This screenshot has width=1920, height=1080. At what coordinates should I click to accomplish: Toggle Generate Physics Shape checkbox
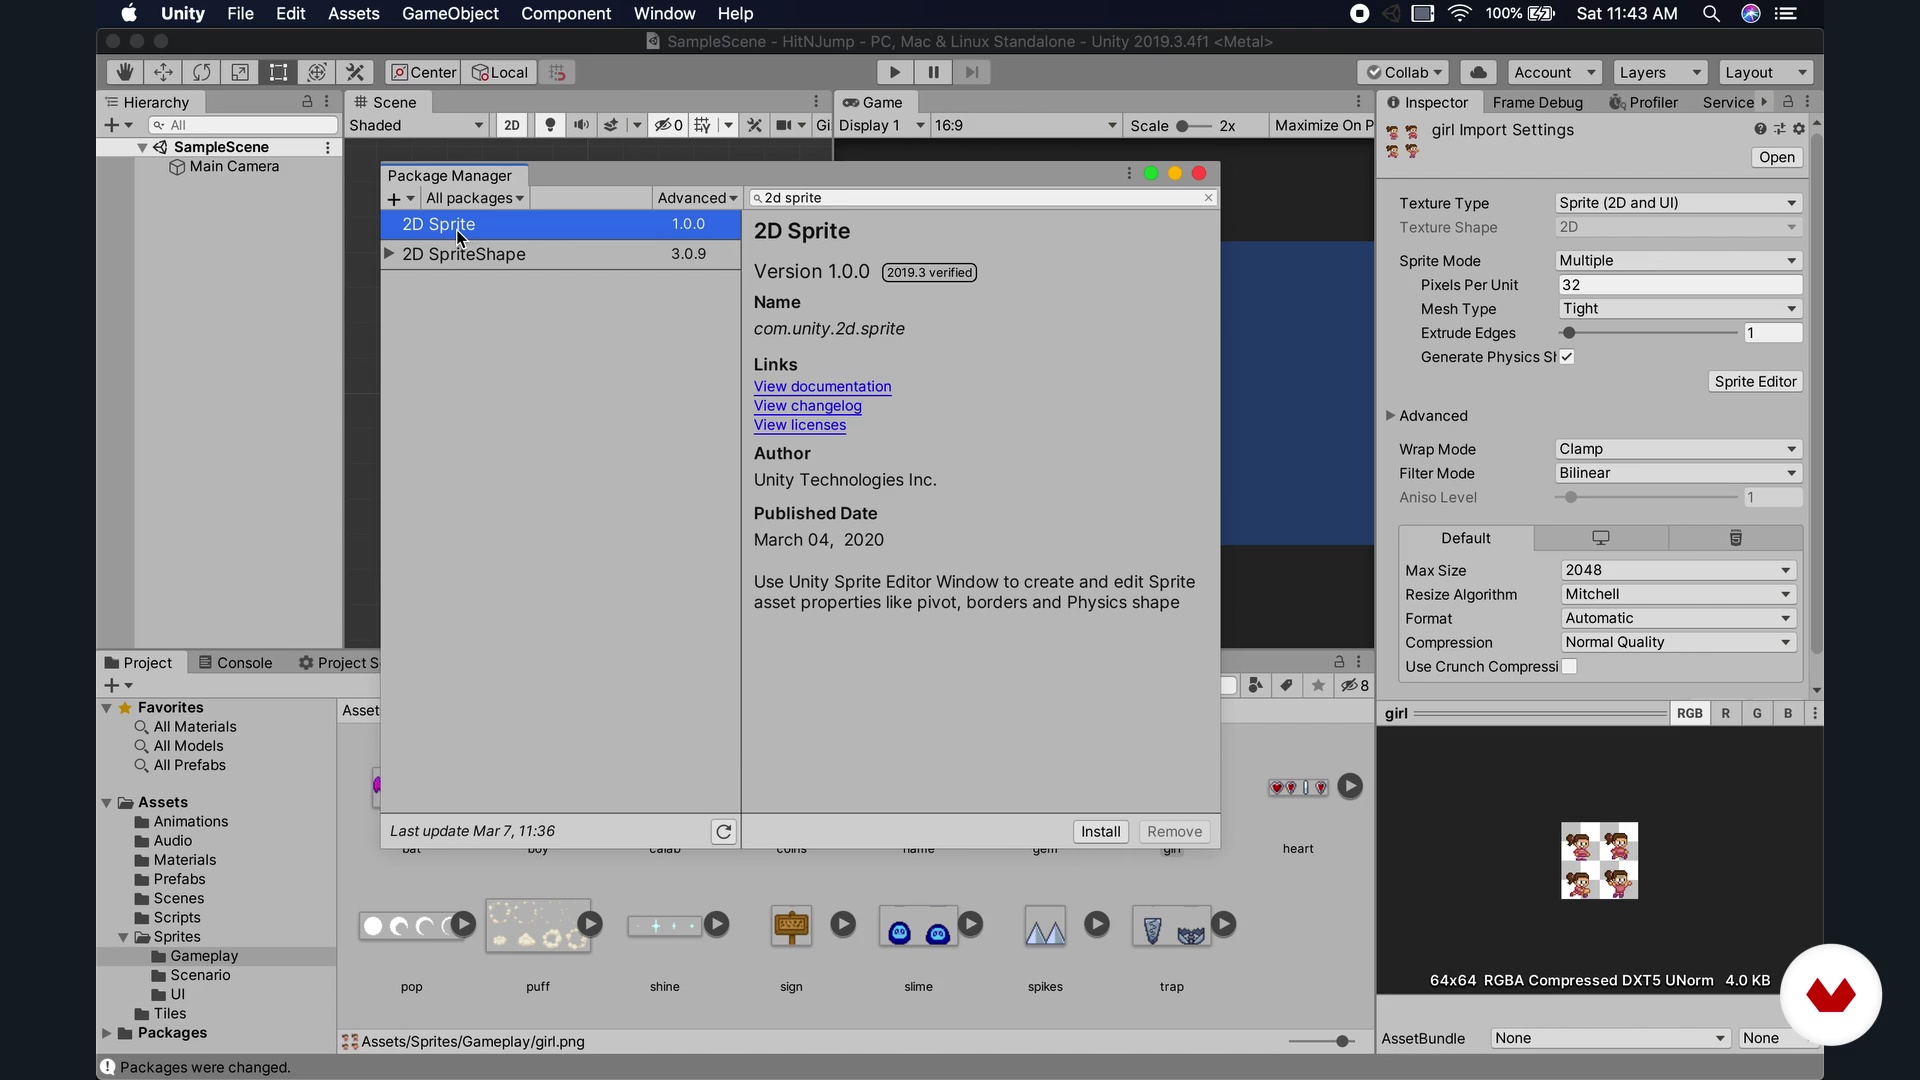[x=1567, y=357]
